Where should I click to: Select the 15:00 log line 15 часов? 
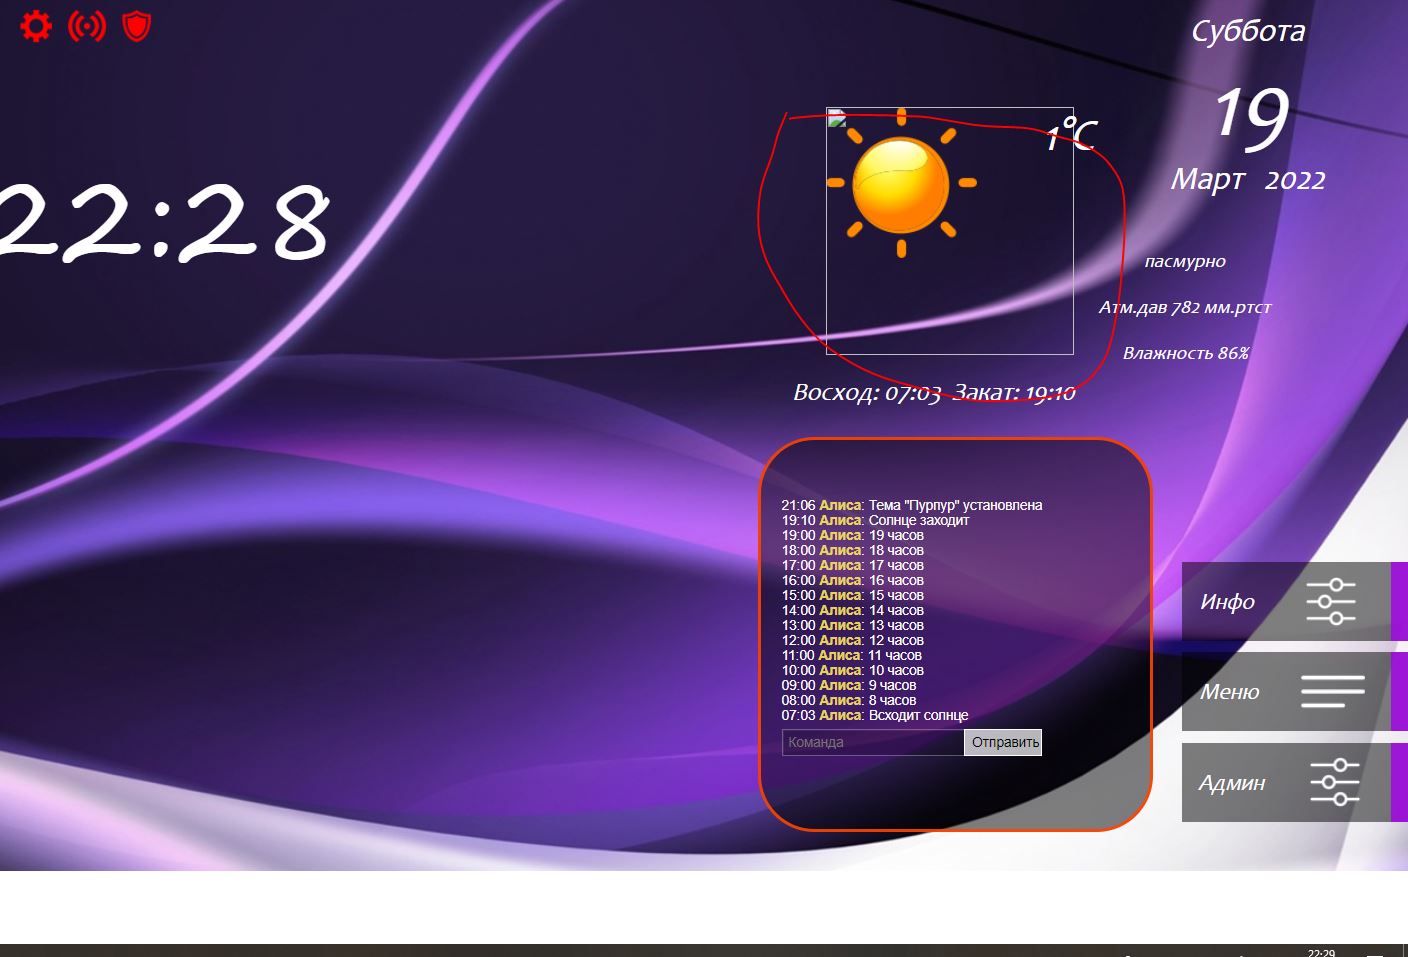coord(853,595)
